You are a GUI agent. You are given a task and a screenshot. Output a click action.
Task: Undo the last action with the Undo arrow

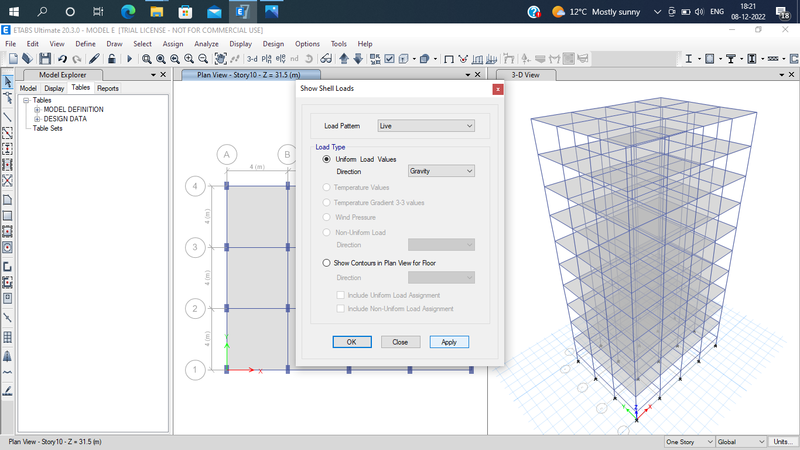62,59
